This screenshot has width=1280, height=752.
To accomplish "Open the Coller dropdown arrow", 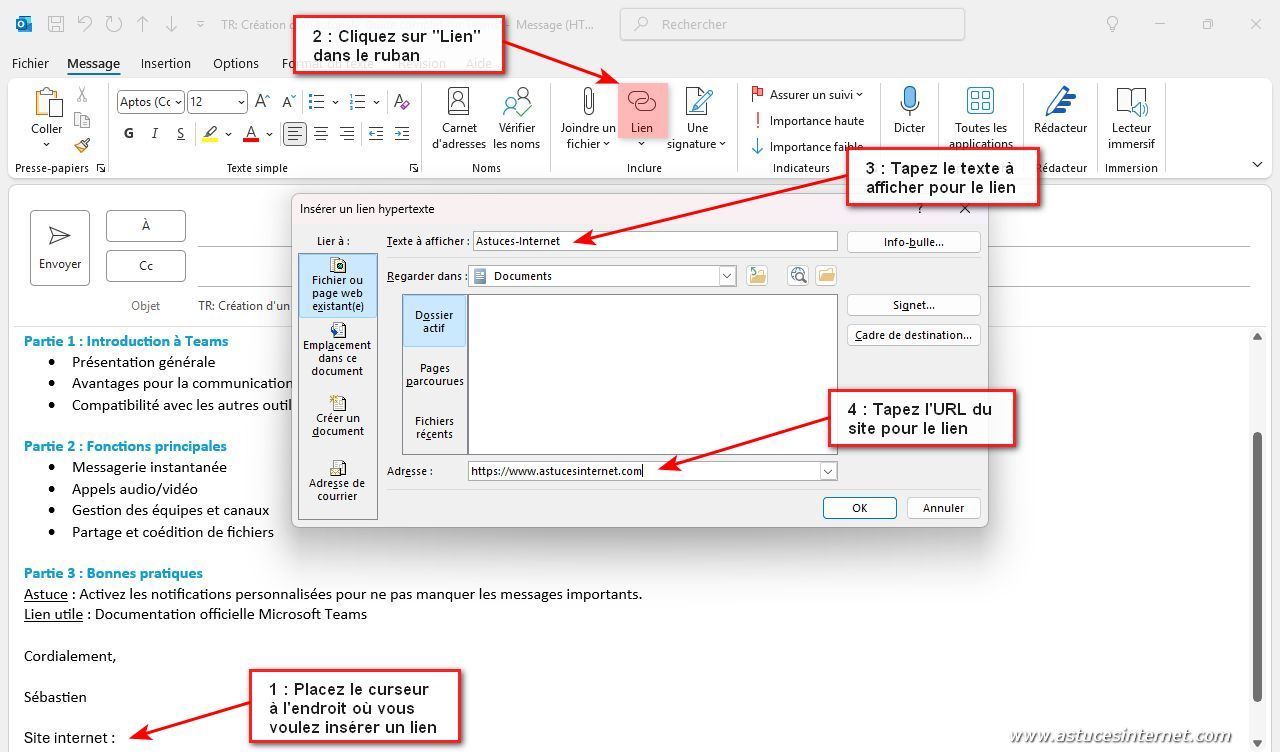I will (x=47, y=144).
